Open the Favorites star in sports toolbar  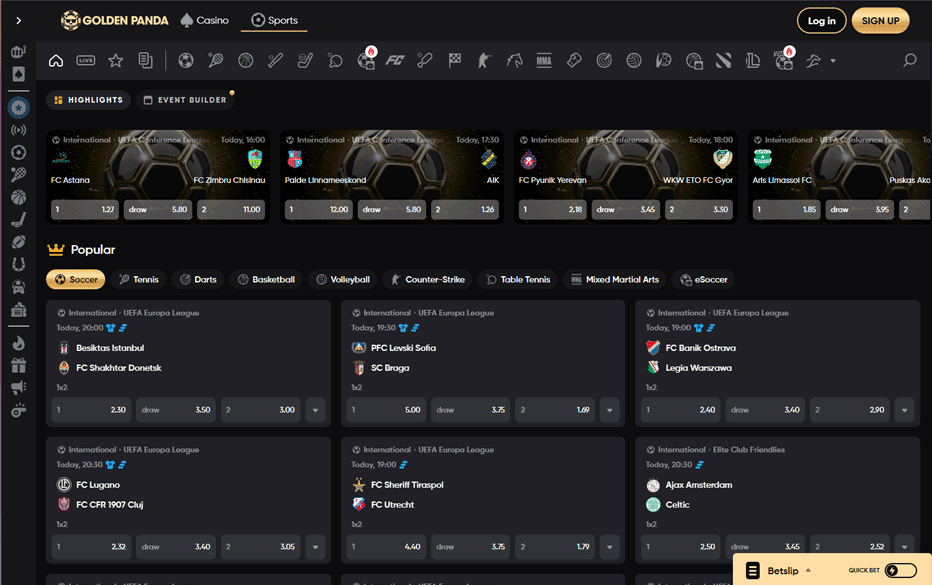[x=115, y=61]
